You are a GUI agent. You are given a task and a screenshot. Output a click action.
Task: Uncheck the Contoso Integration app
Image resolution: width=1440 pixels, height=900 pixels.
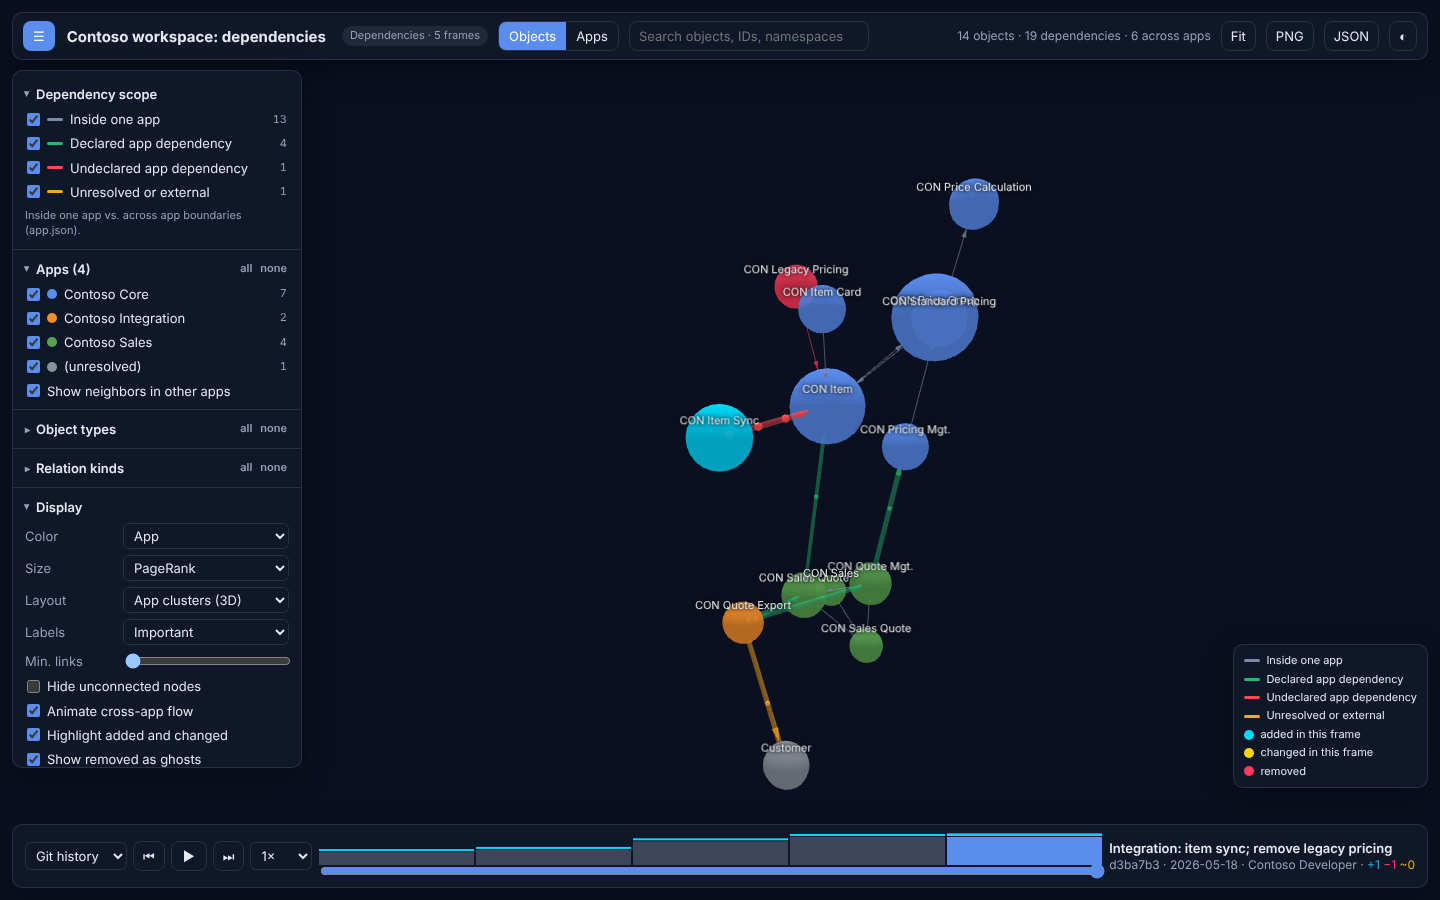click(x=33, y=318)
